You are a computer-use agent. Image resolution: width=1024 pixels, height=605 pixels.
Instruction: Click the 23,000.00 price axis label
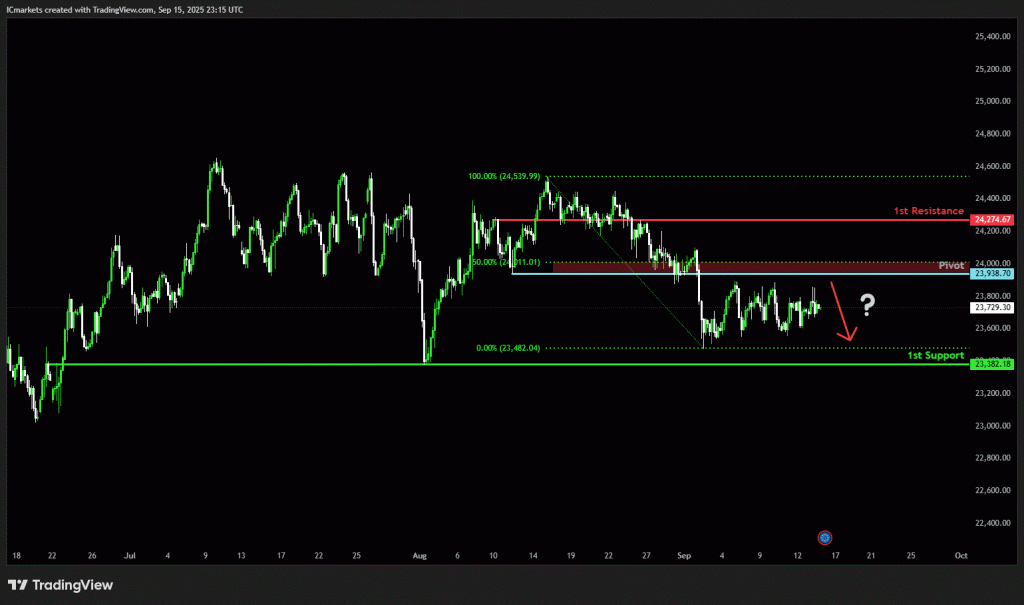tap(993, 425)
